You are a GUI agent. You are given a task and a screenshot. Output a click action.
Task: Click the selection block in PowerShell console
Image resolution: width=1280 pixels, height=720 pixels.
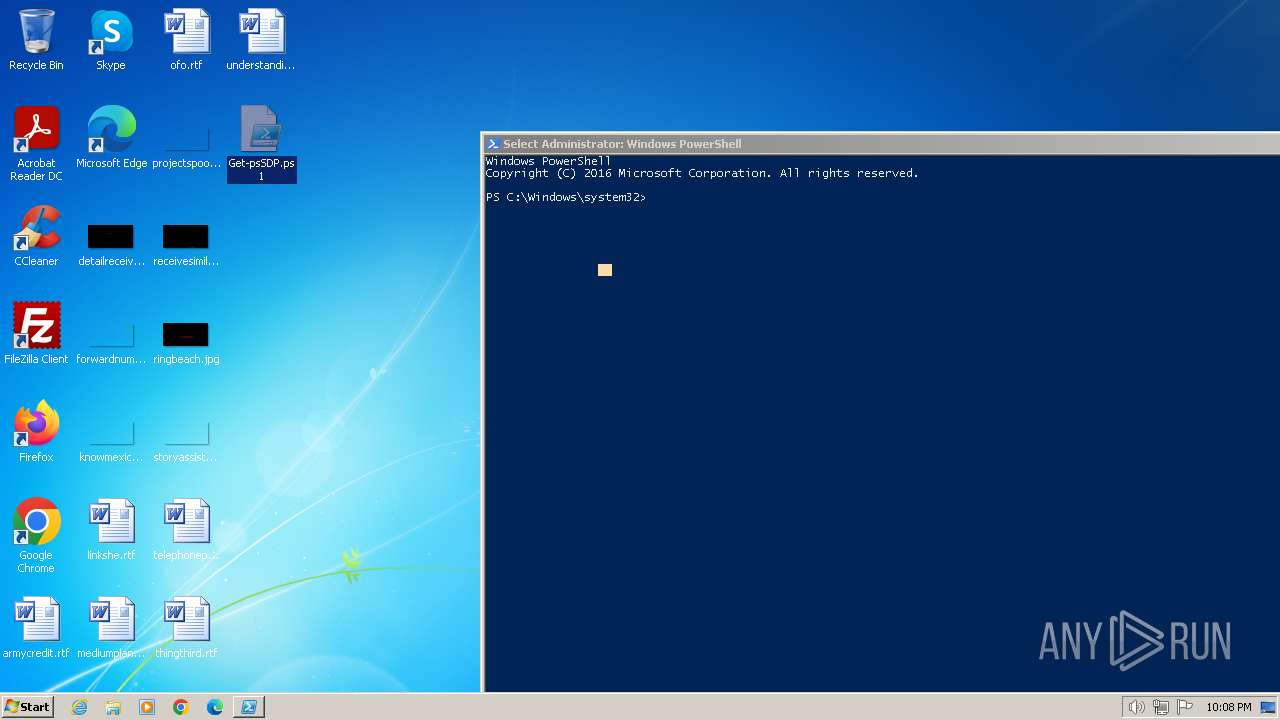tap(605, 270)
